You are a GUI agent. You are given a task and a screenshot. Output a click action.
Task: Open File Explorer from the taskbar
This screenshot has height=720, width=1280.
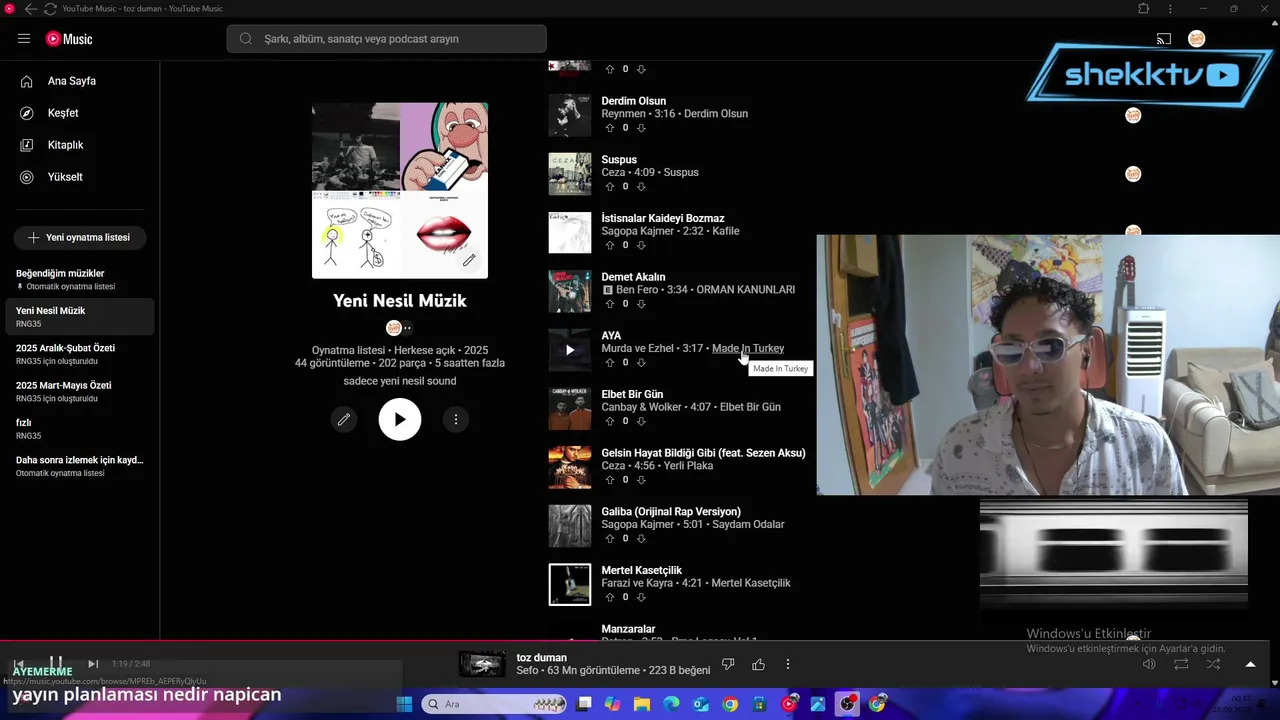[x=642, y=704]
